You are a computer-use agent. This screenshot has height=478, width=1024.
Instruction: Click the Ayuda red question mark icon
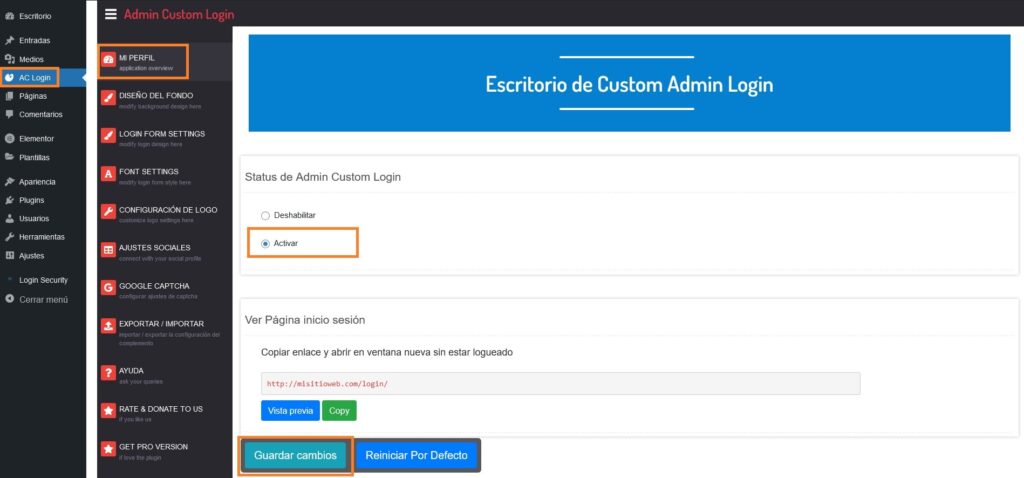point(108,373)
